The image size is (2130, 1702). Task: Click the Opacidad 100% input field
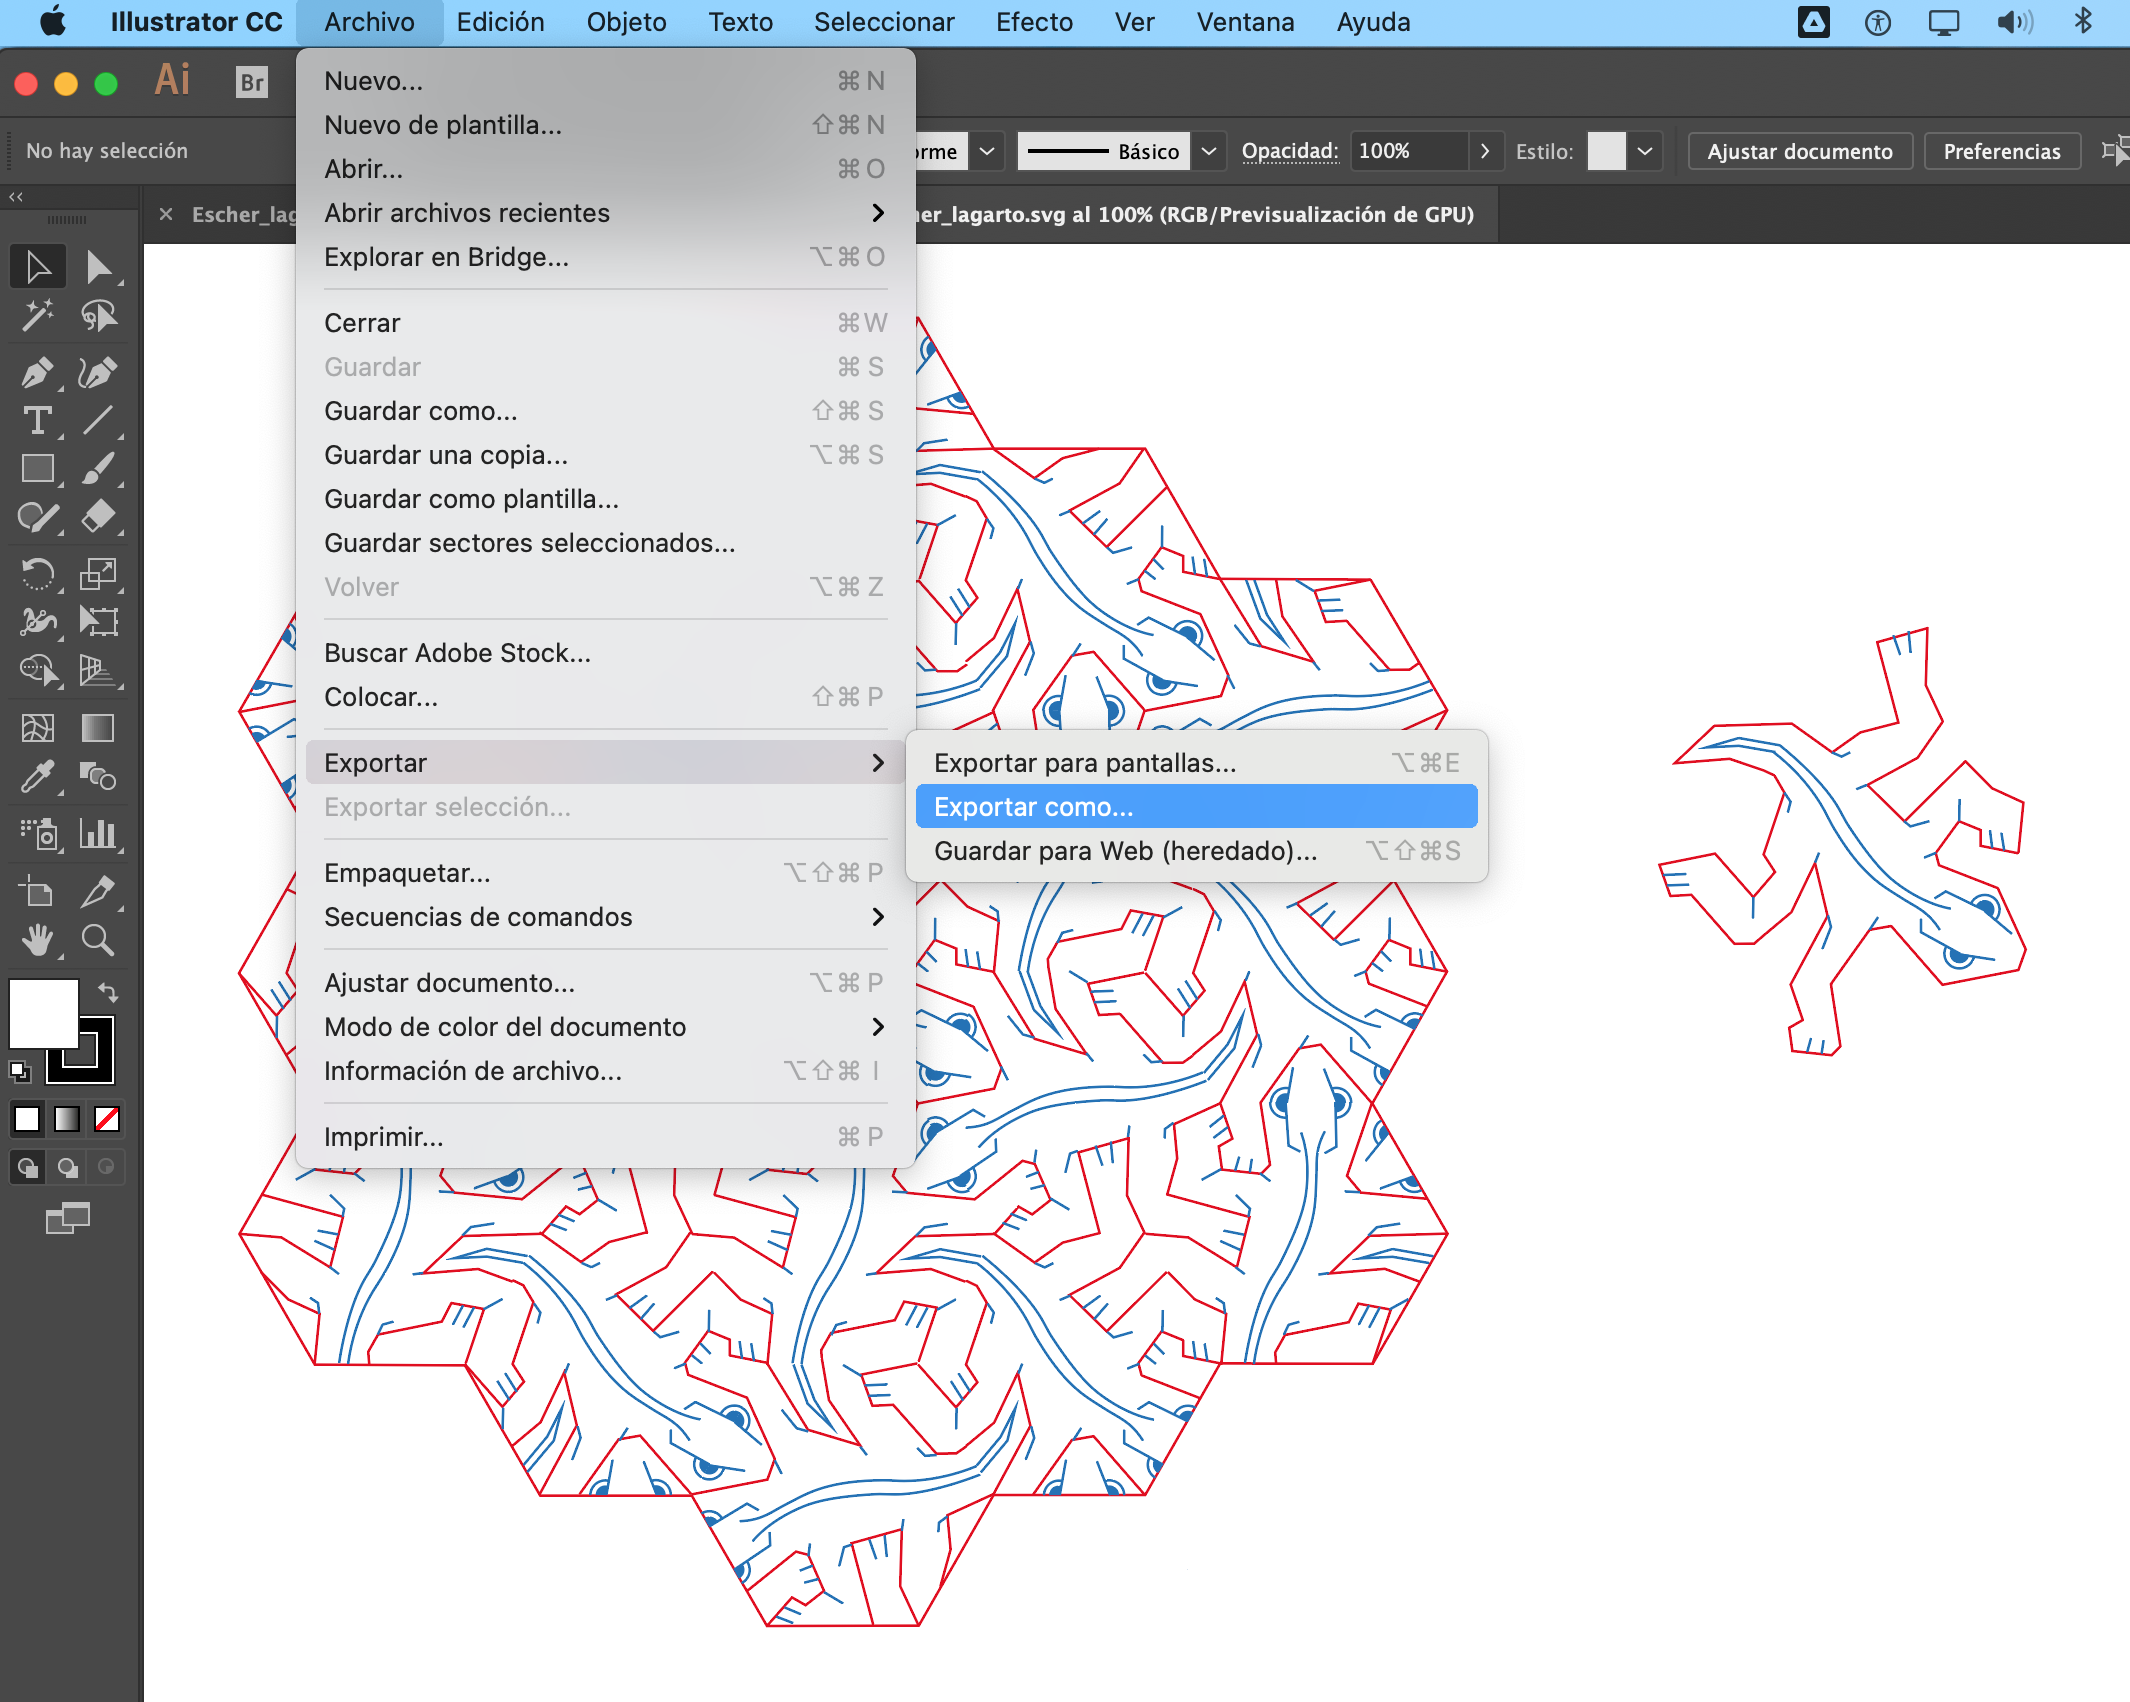pos(1410,152)
